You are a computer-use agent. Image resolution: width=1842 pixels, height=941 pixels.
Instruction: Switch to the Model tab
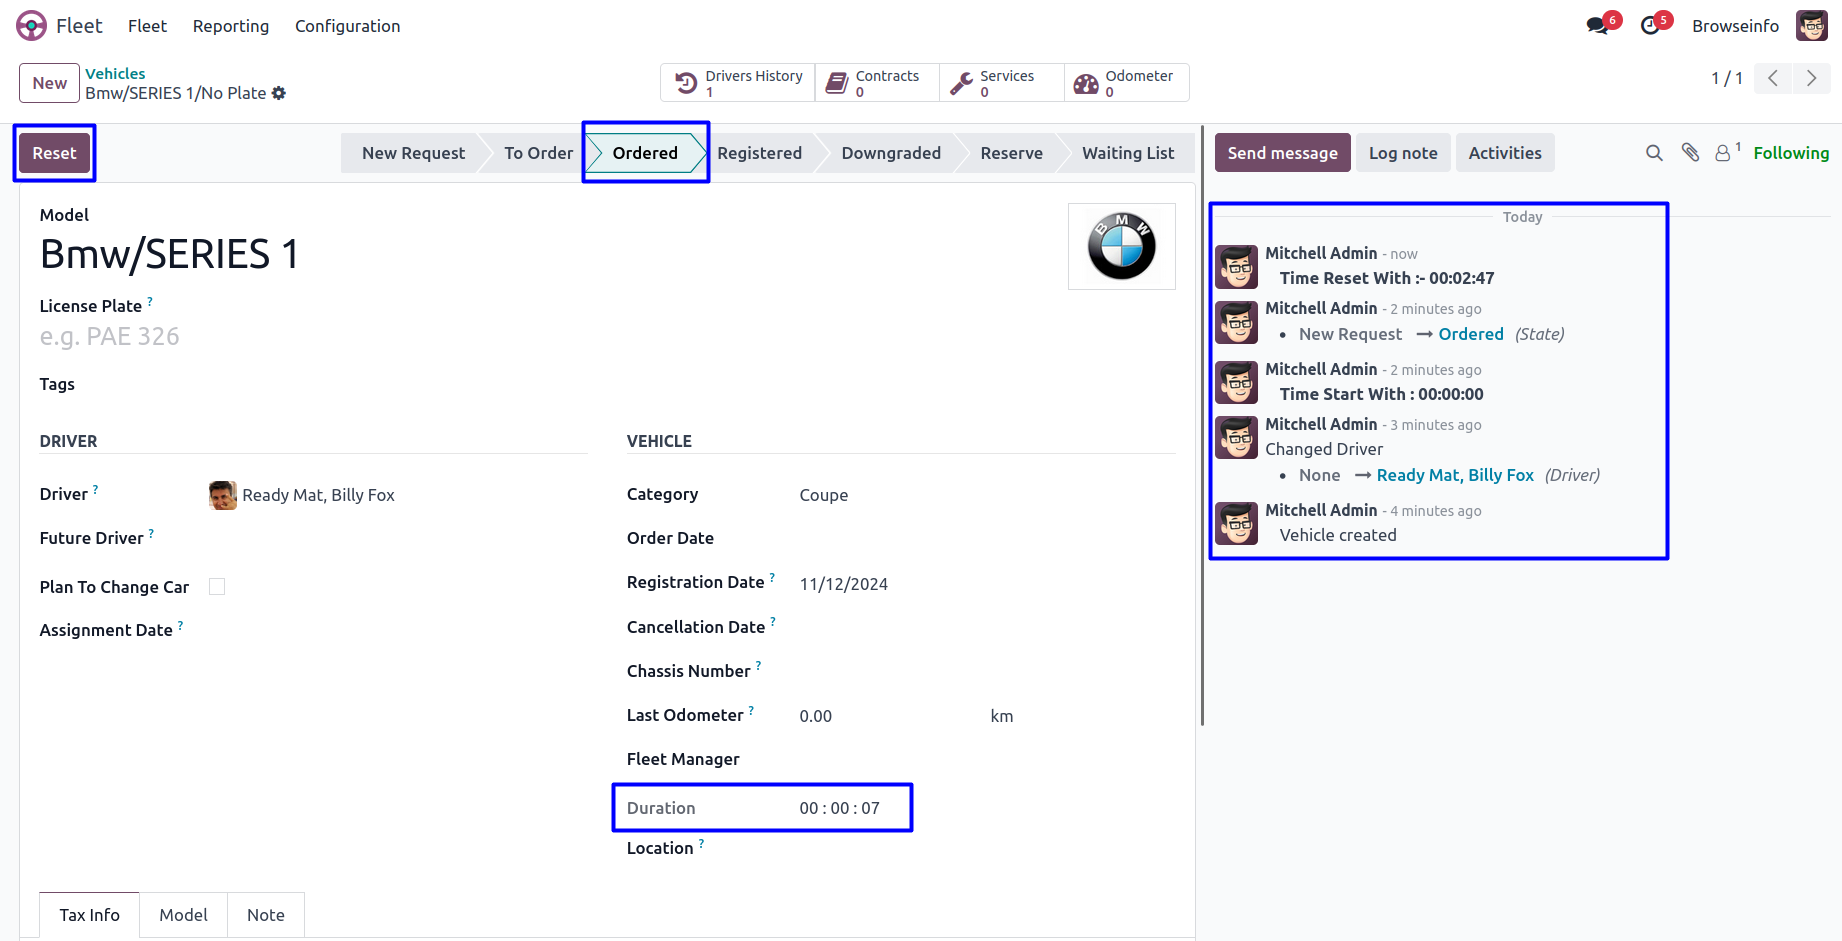pyautogui.click(x=184, y=915)
